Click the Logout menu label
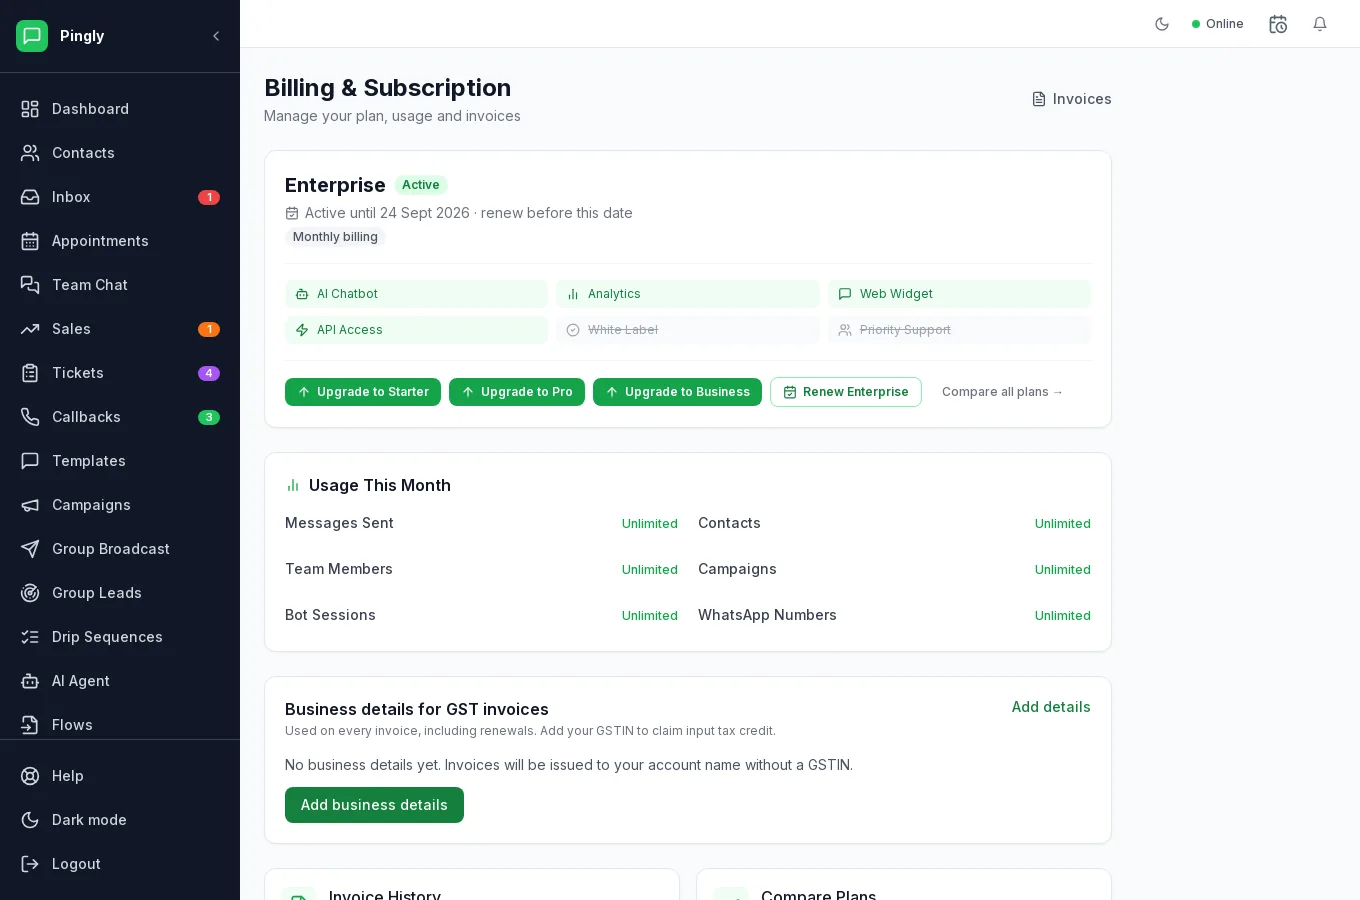 pyautogui.click(x=76, y=864)
